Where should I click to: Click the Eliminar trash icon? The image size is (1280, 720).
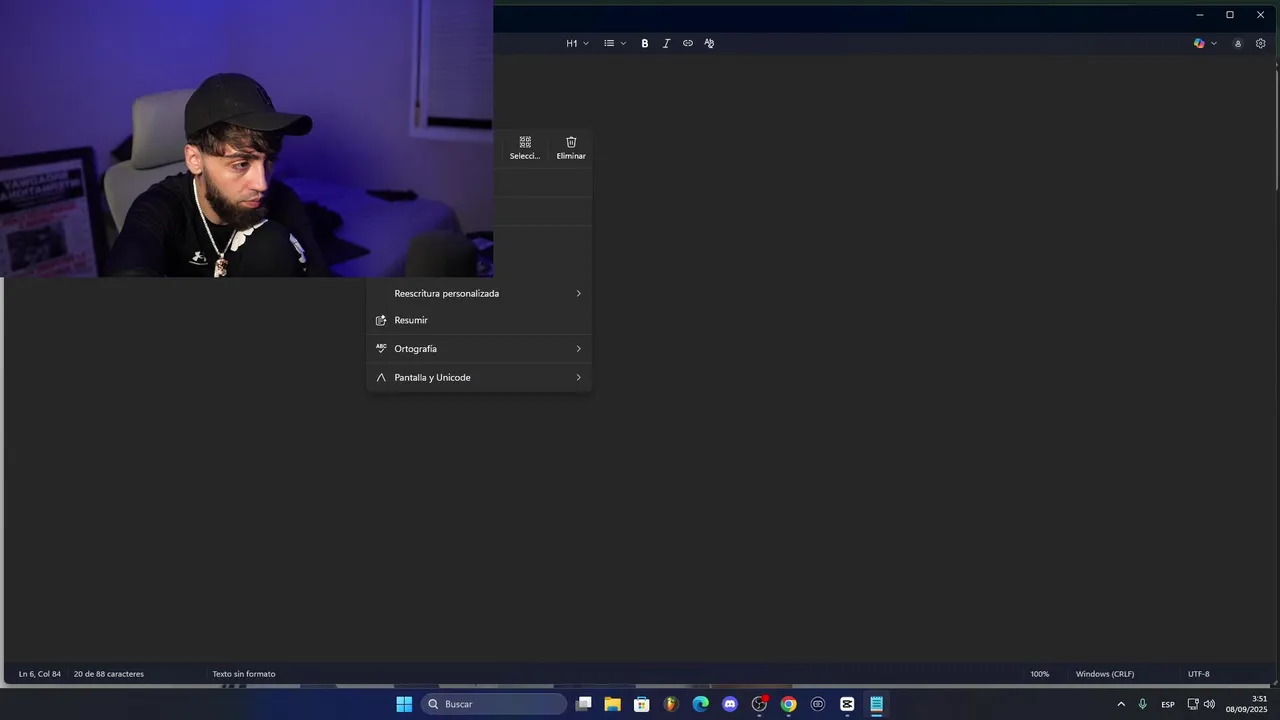coord(571,147)
